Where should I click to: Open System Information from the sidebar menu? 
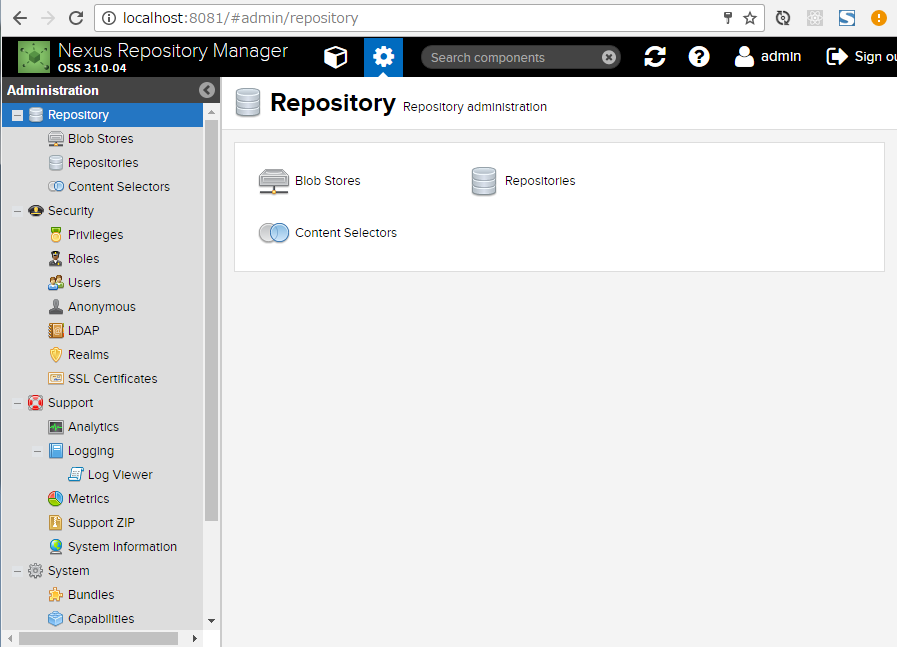click(x=56, y=546)
